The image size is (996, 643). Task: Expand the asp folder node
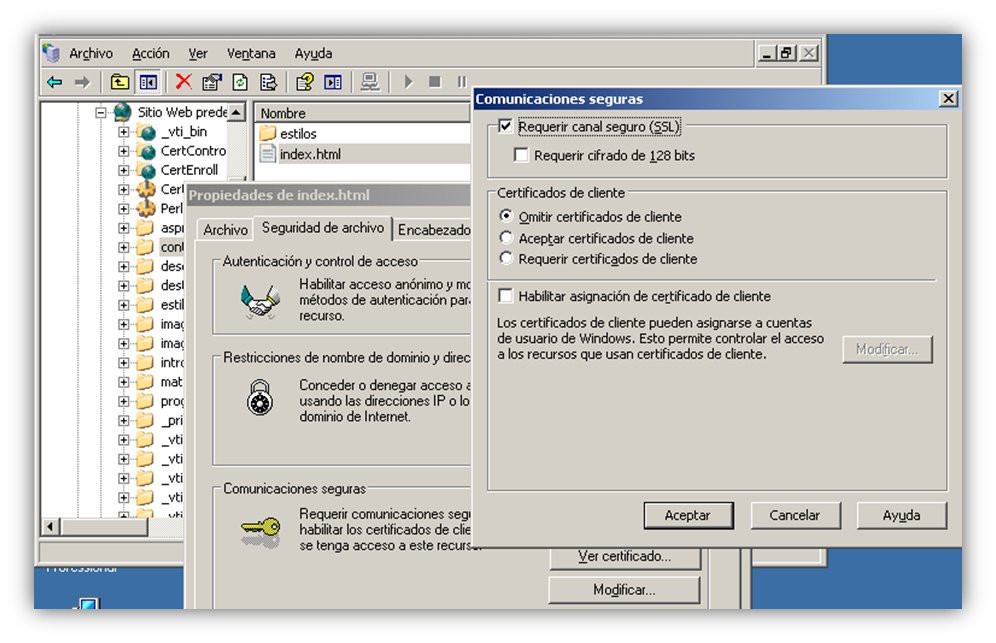tap(124, 228)
